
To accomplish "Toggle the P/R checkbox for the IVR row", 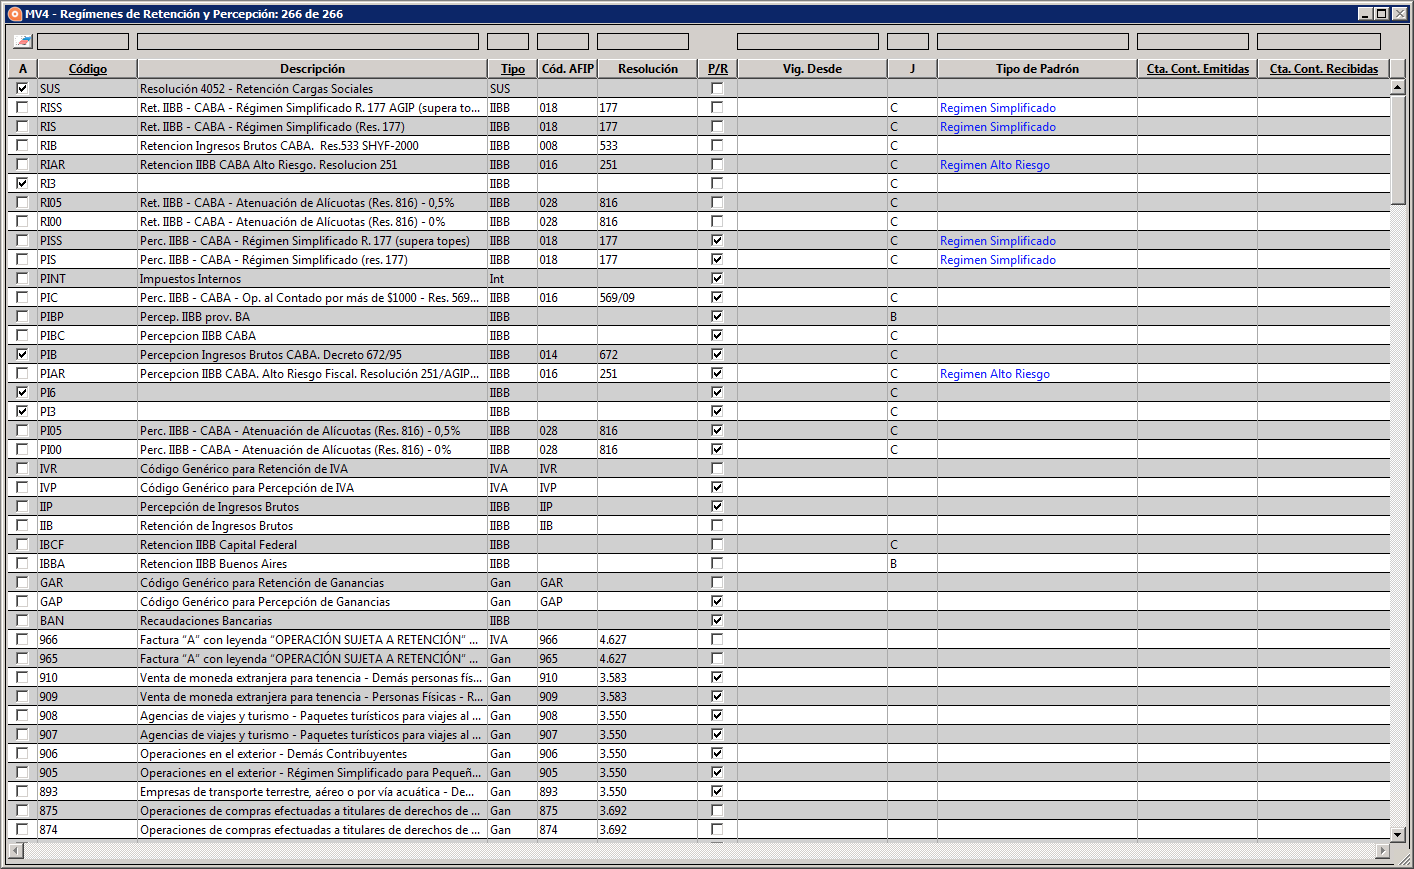I will pyautogui.click(x=717, y=468).
